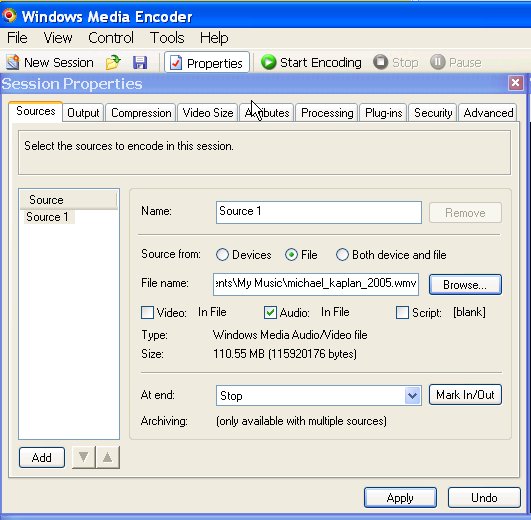Switch to the Security tab
Viewport: 531px width, 520px height.
(433, 113)
